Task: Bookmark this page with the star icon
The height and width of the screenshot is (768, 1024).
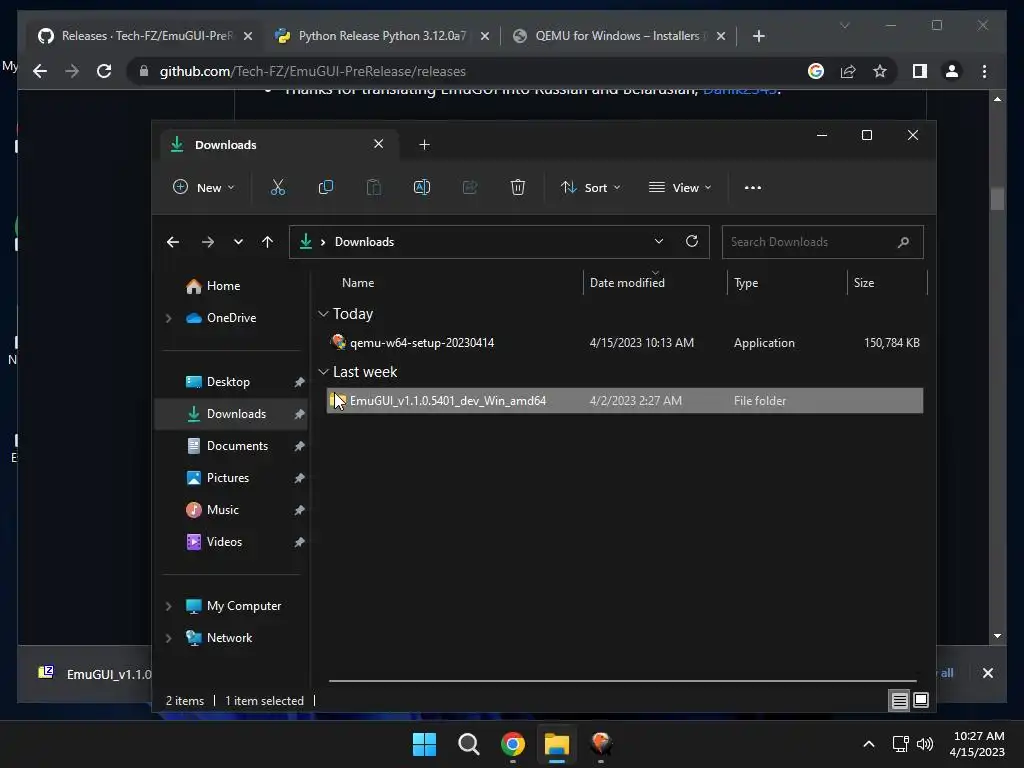Action: [880, 71]
